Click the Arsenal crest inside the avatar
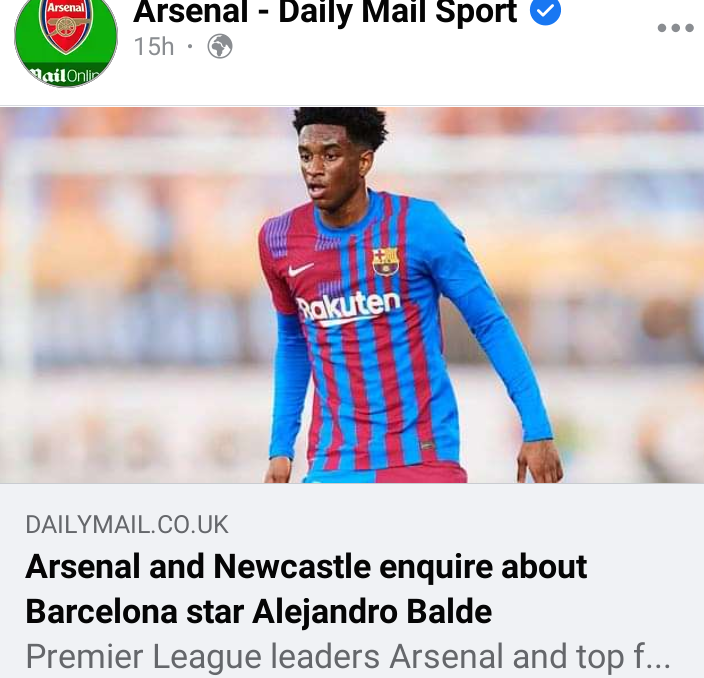This screenshot has width=704, height=678. point(66,25)
